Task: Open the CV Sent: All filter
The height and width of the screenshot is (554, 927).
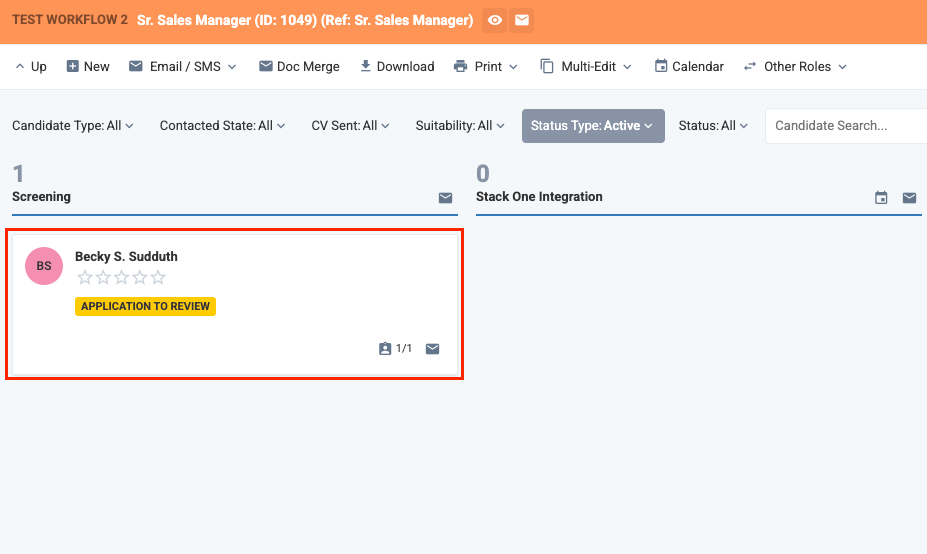Action: click(350, 125)
